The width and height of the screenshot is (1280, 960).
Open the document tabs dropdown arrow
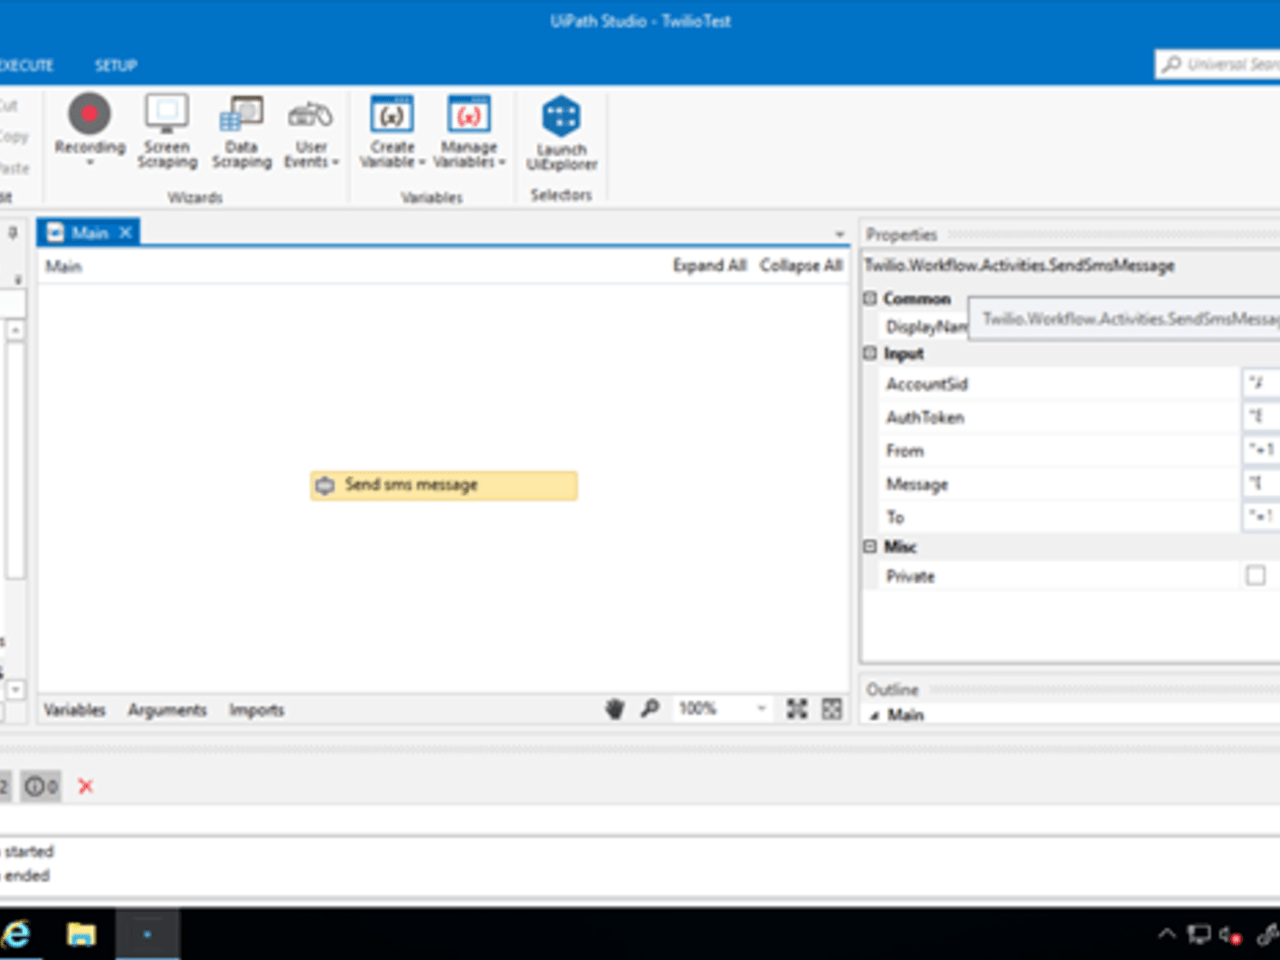tap(840, 234)
